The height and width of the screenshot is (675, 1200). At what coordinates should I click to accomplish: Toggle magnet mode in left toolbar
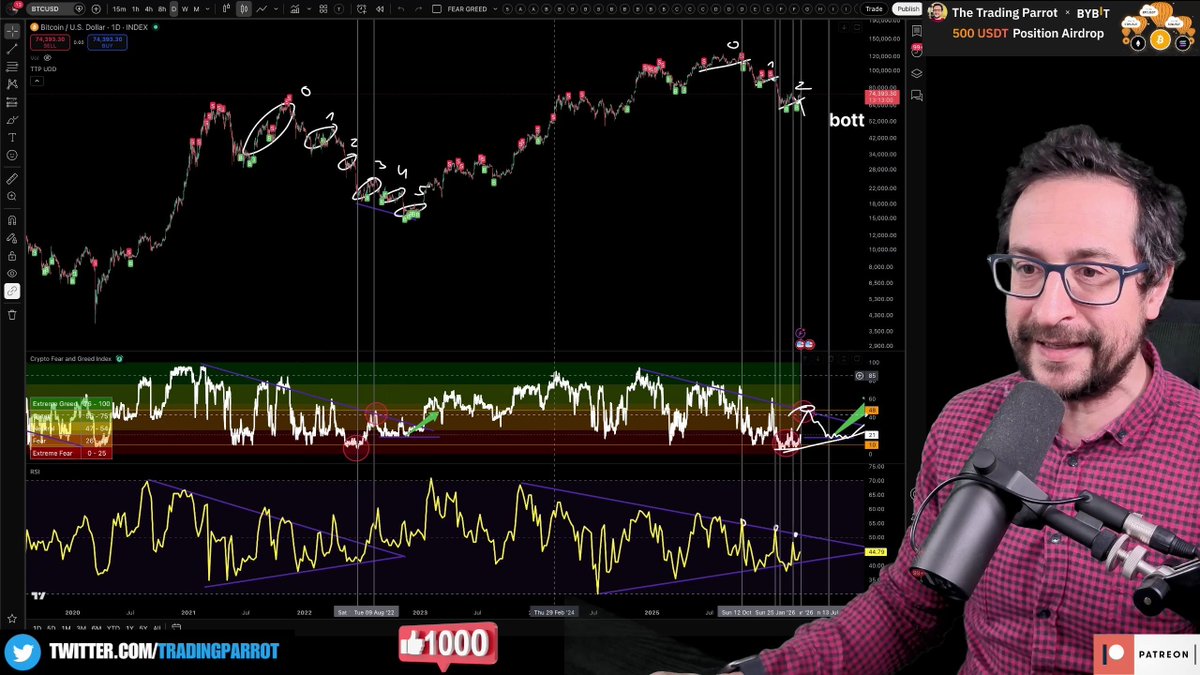tap(12, 220)
